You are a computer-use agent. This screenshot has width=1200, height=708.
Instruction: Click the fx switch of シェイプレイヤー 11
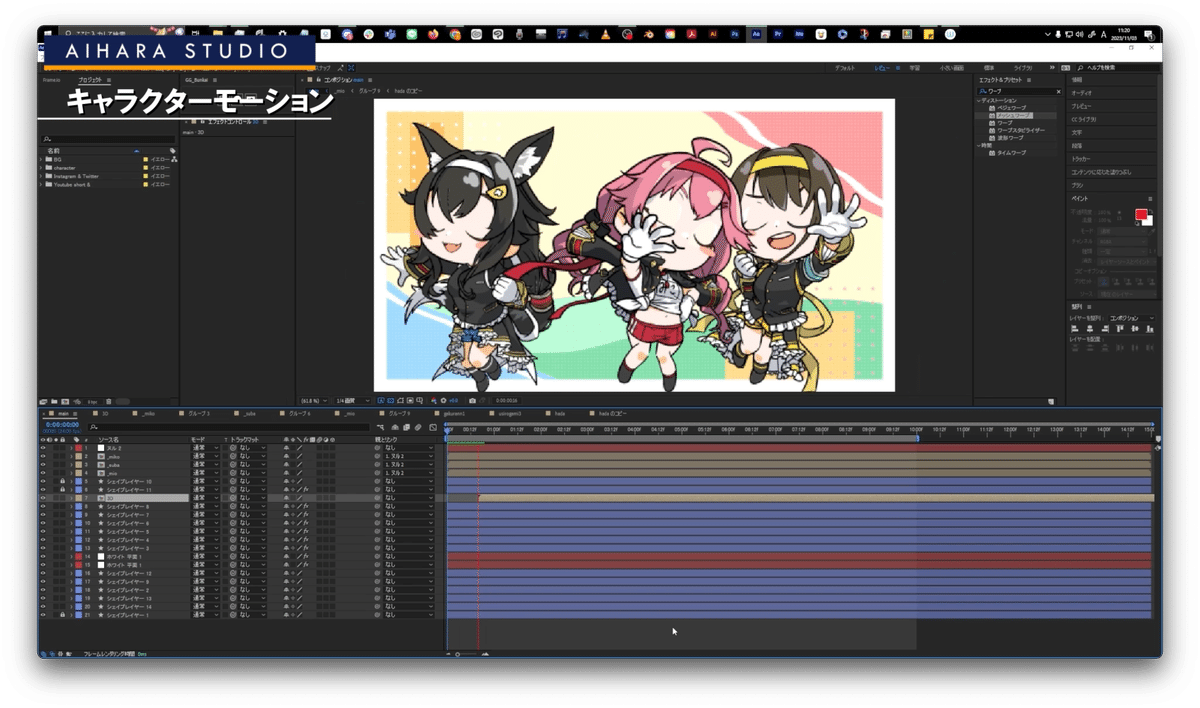click(306, 490)
